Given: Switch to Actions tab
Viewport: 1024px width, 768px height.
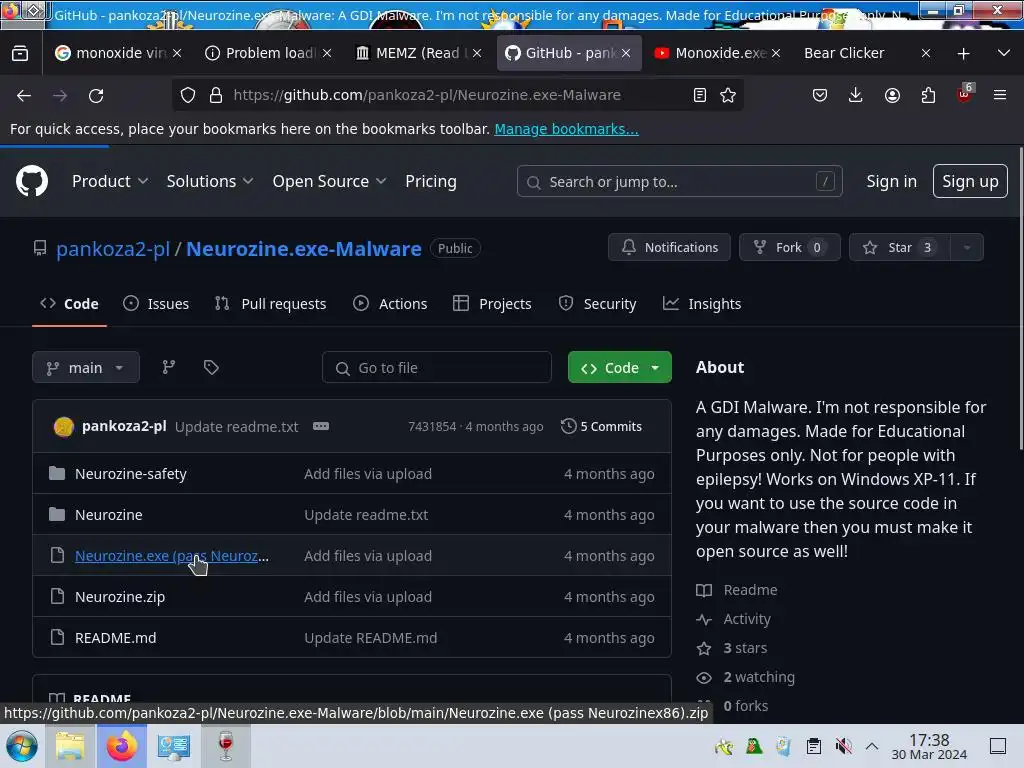Looking at the screenshot, I should pyautogui.click(x=390, y=304).
